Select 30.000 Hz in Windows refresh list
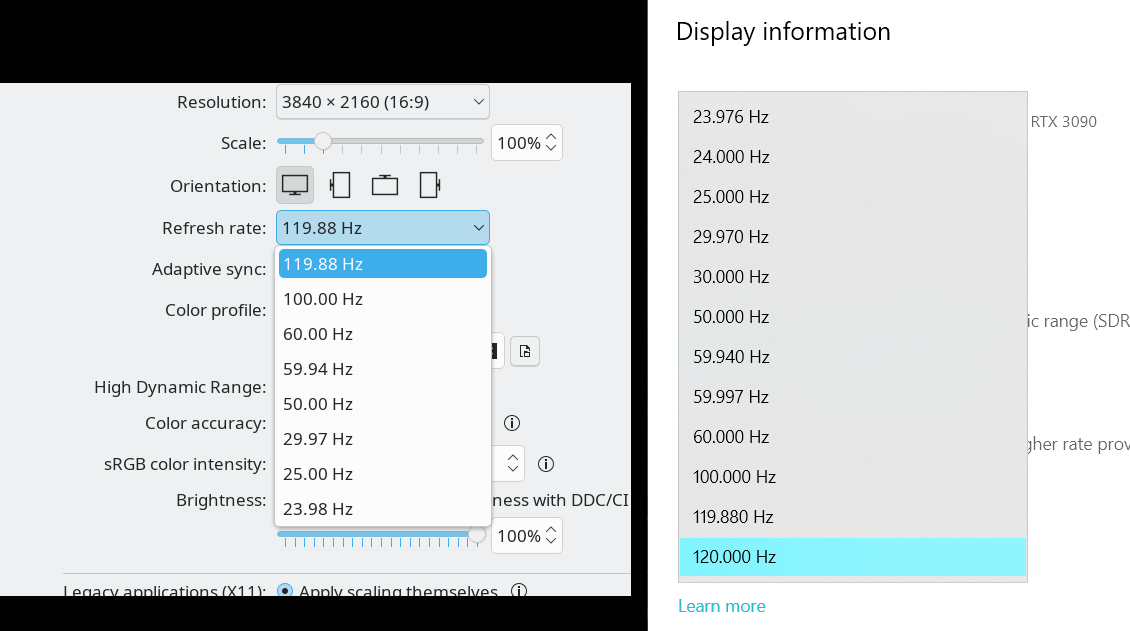1130x631 pixels. [x=853, y=277]
